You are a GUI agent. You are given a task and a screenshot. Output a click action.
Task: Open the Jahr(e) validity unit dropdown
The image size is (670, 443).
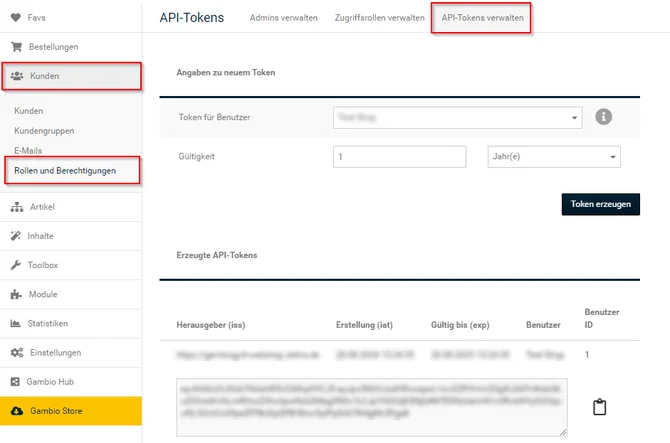tap(554, 157)
